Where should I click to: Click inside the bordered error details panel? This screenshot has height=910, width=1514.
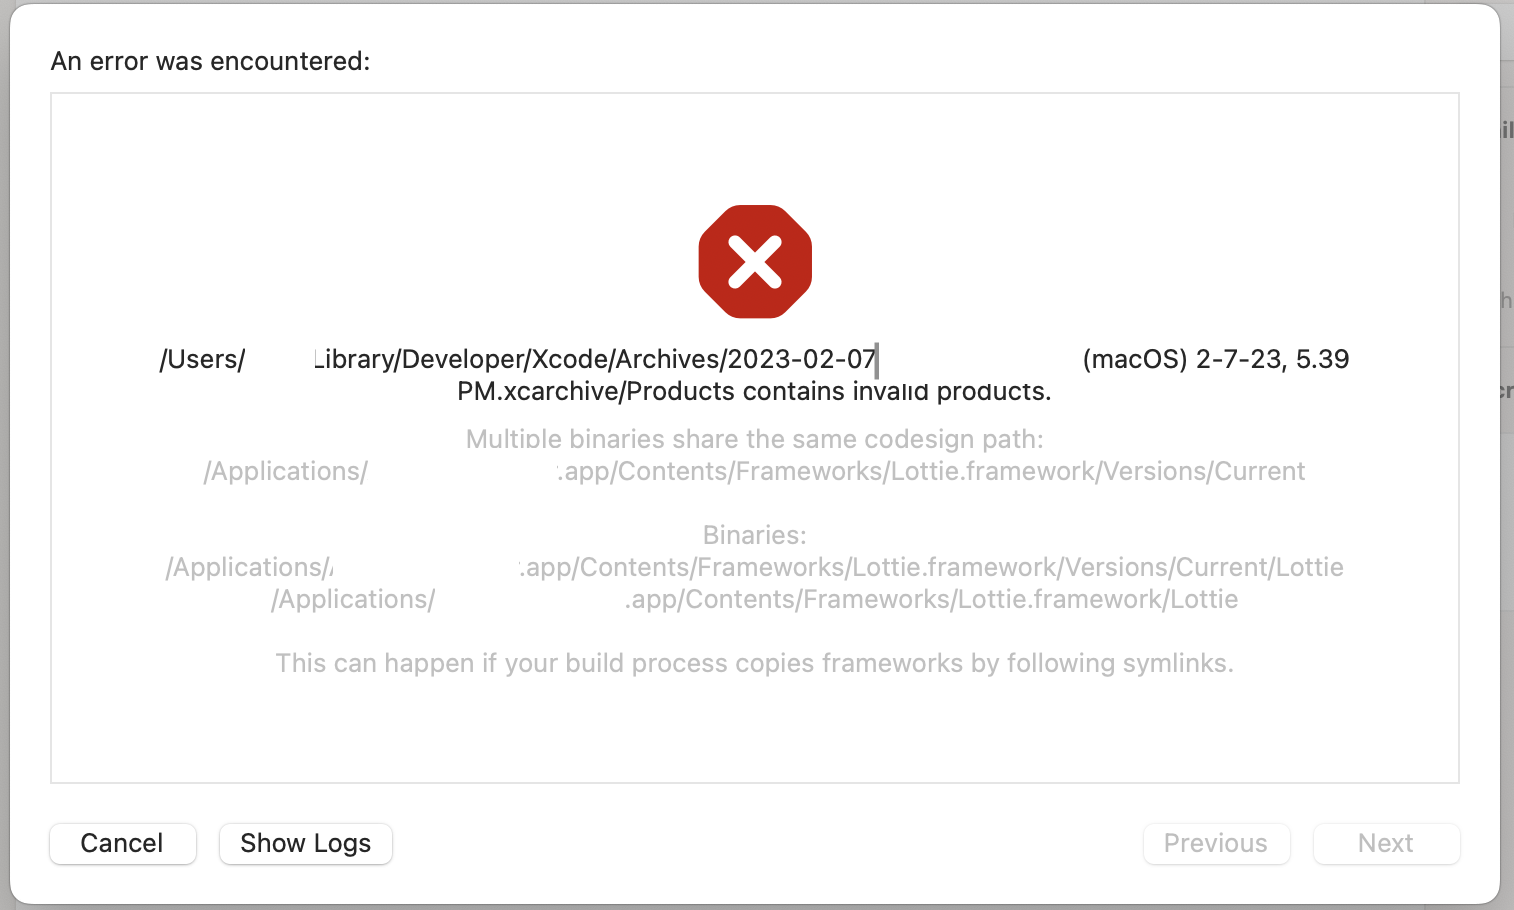pyautogui.click(x=755, y=730)
